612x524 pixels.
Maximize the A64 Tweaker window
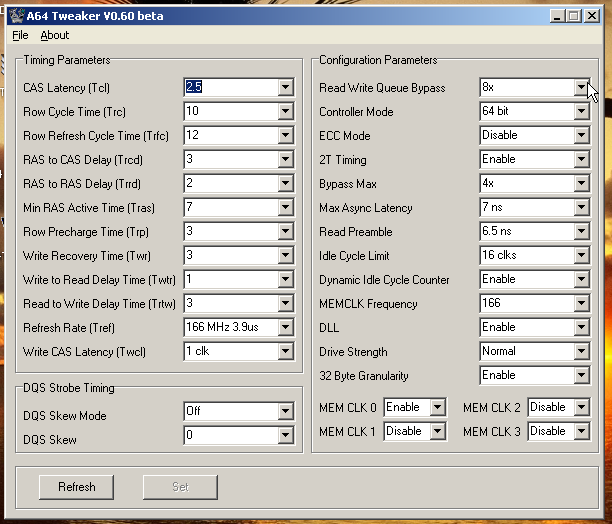574,16
